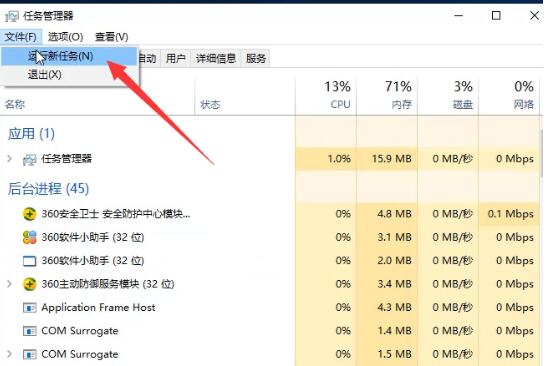Click the 15.9 MB memory value

[391, 159]
